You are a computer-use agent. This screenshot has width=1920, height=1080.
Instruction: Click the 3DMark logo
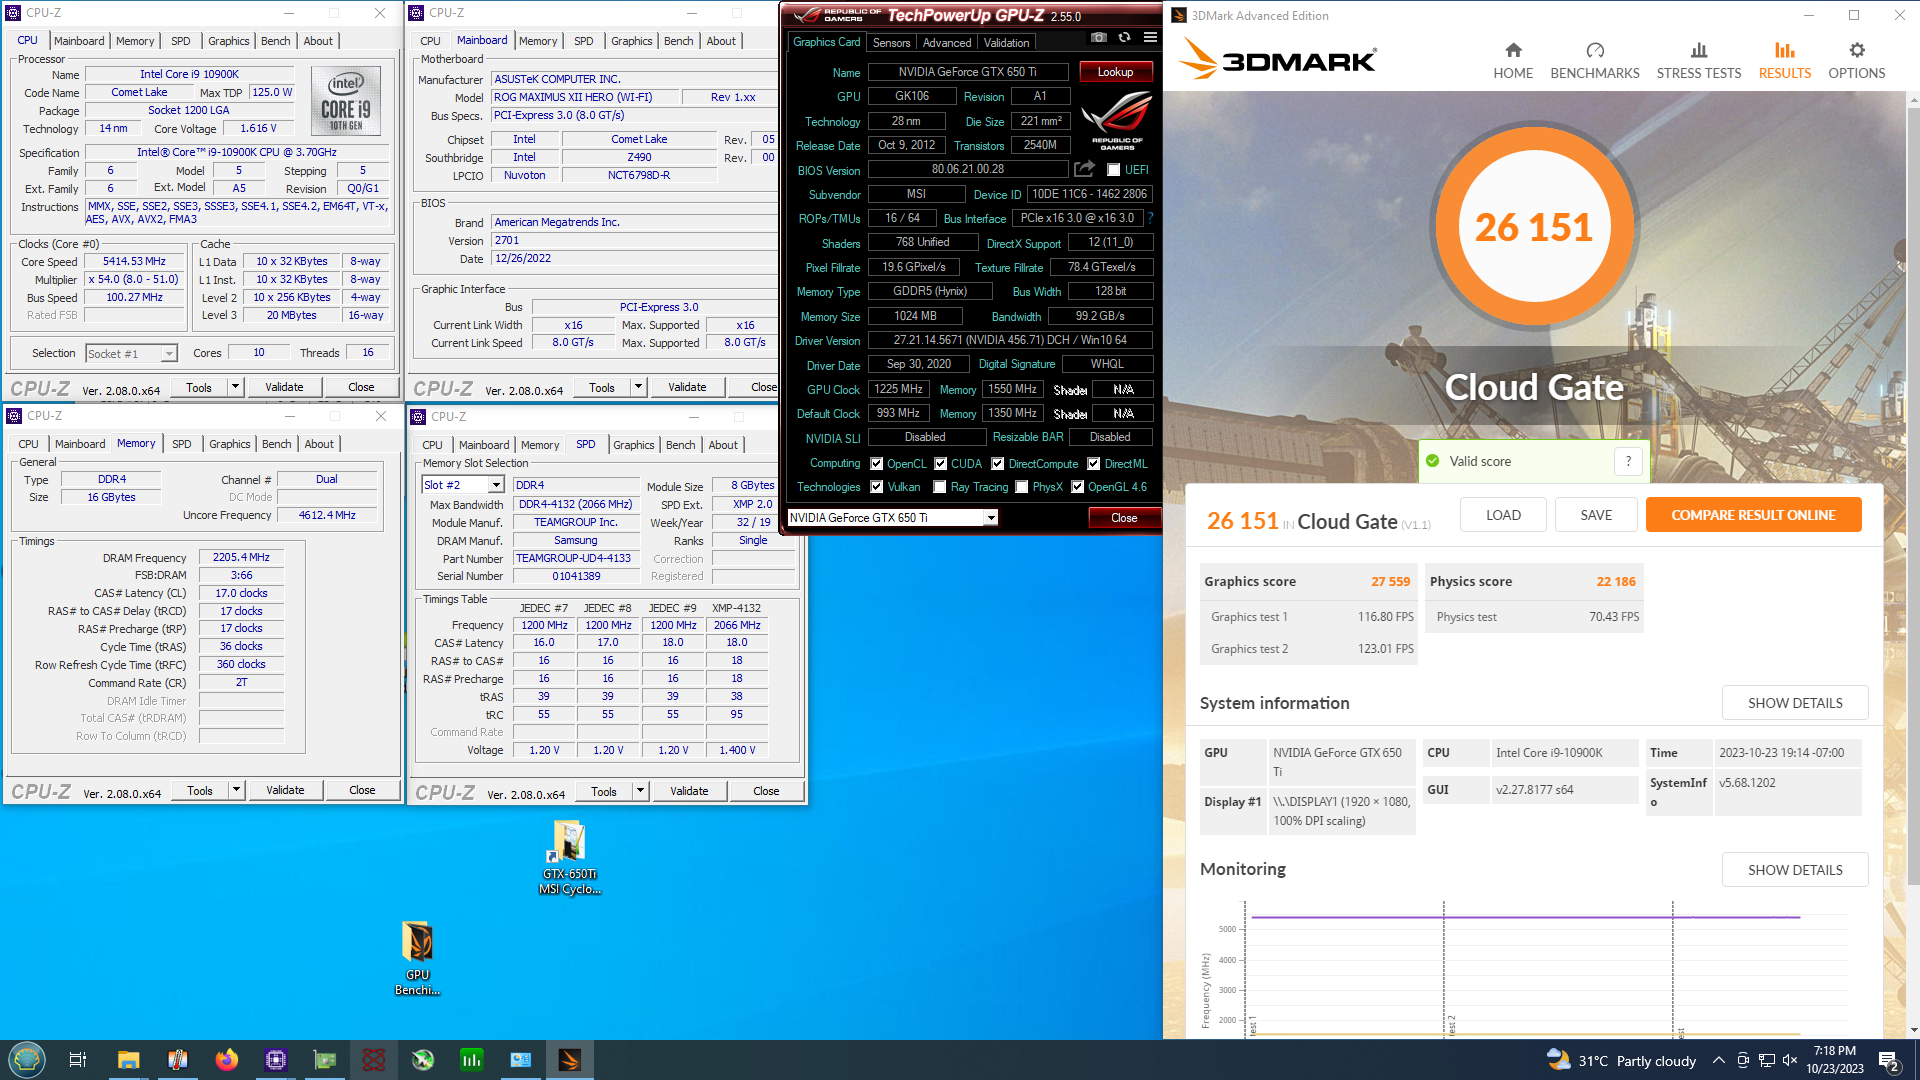coord(1277,60)
